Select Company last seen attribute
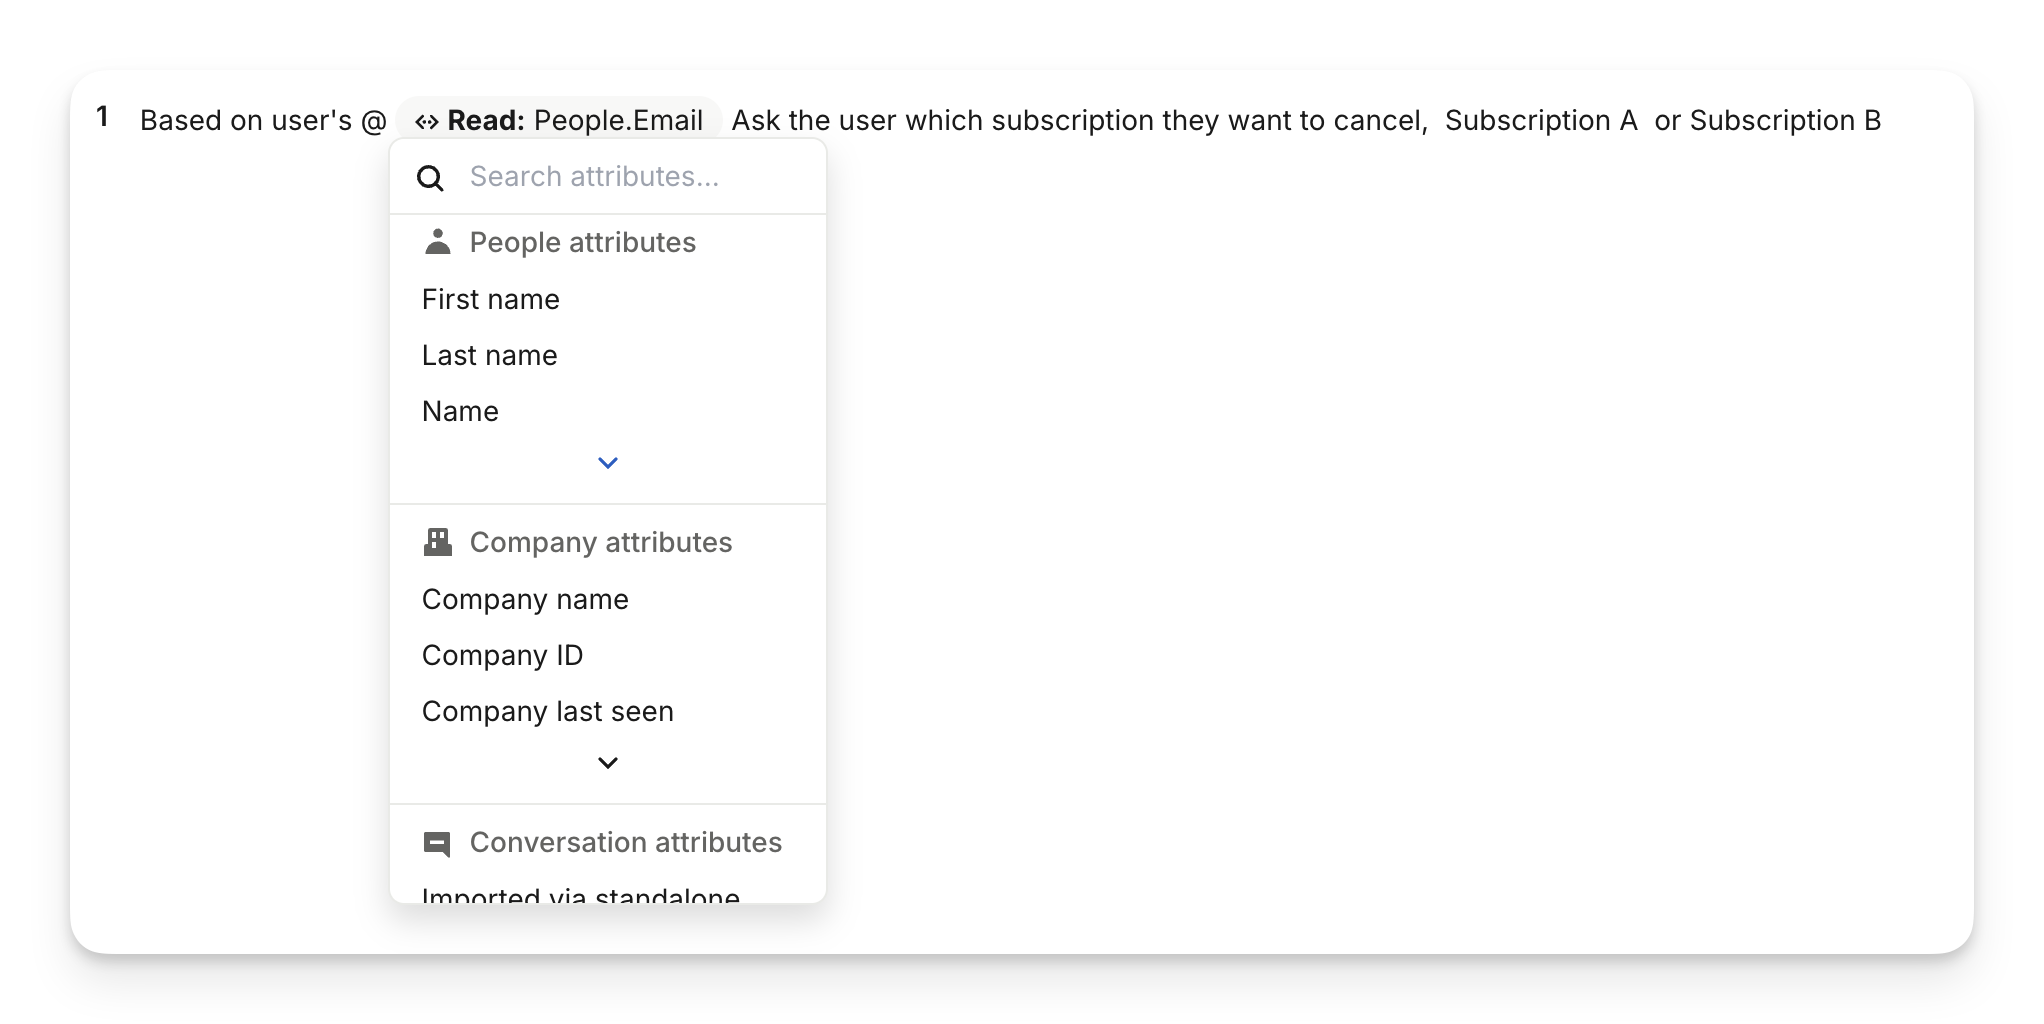Image resolution: width=2044 pixels, height=1024 pixels. point(547,711)
